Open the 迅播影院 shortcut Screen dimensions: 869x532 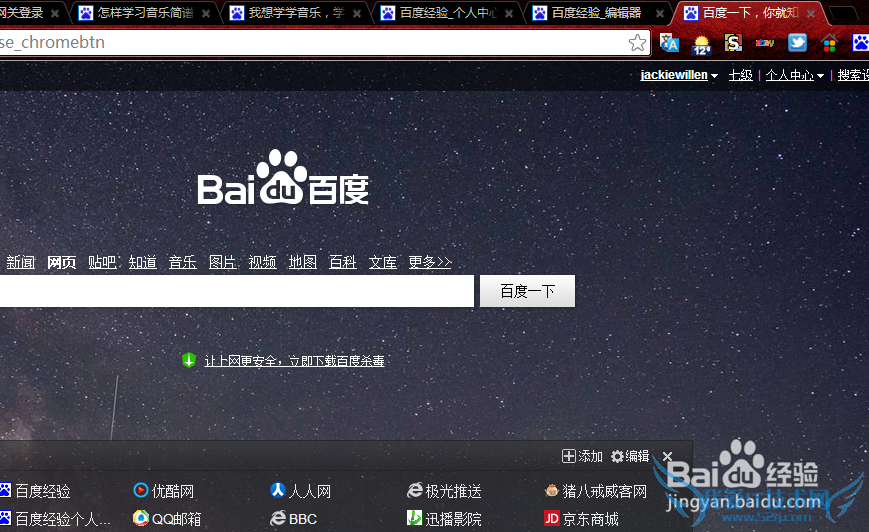(444, 519)
